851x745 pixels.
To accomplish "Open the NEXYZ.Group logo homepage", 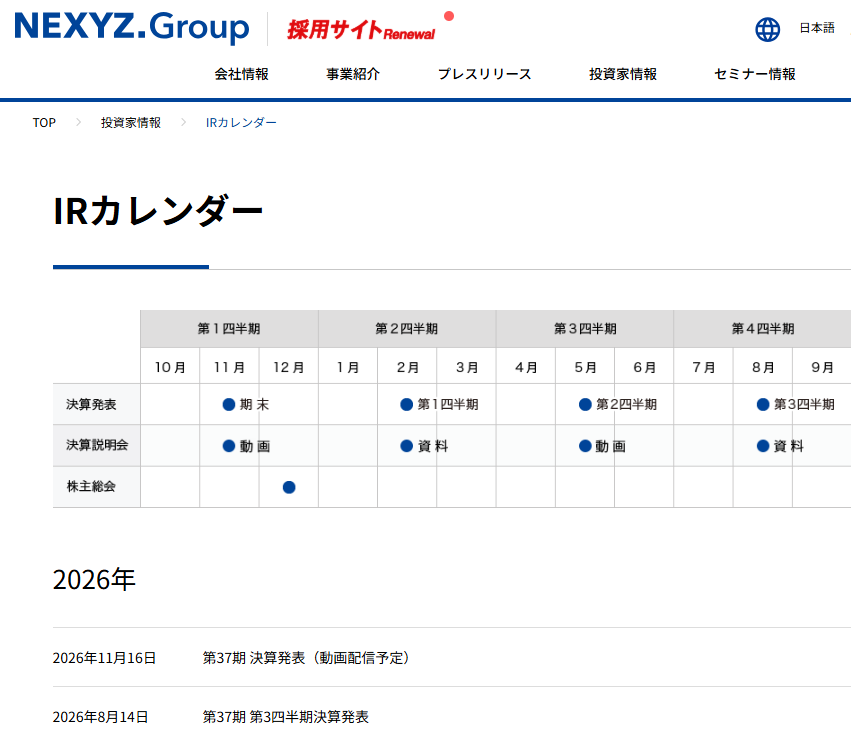I will click(x=132, y=27).
